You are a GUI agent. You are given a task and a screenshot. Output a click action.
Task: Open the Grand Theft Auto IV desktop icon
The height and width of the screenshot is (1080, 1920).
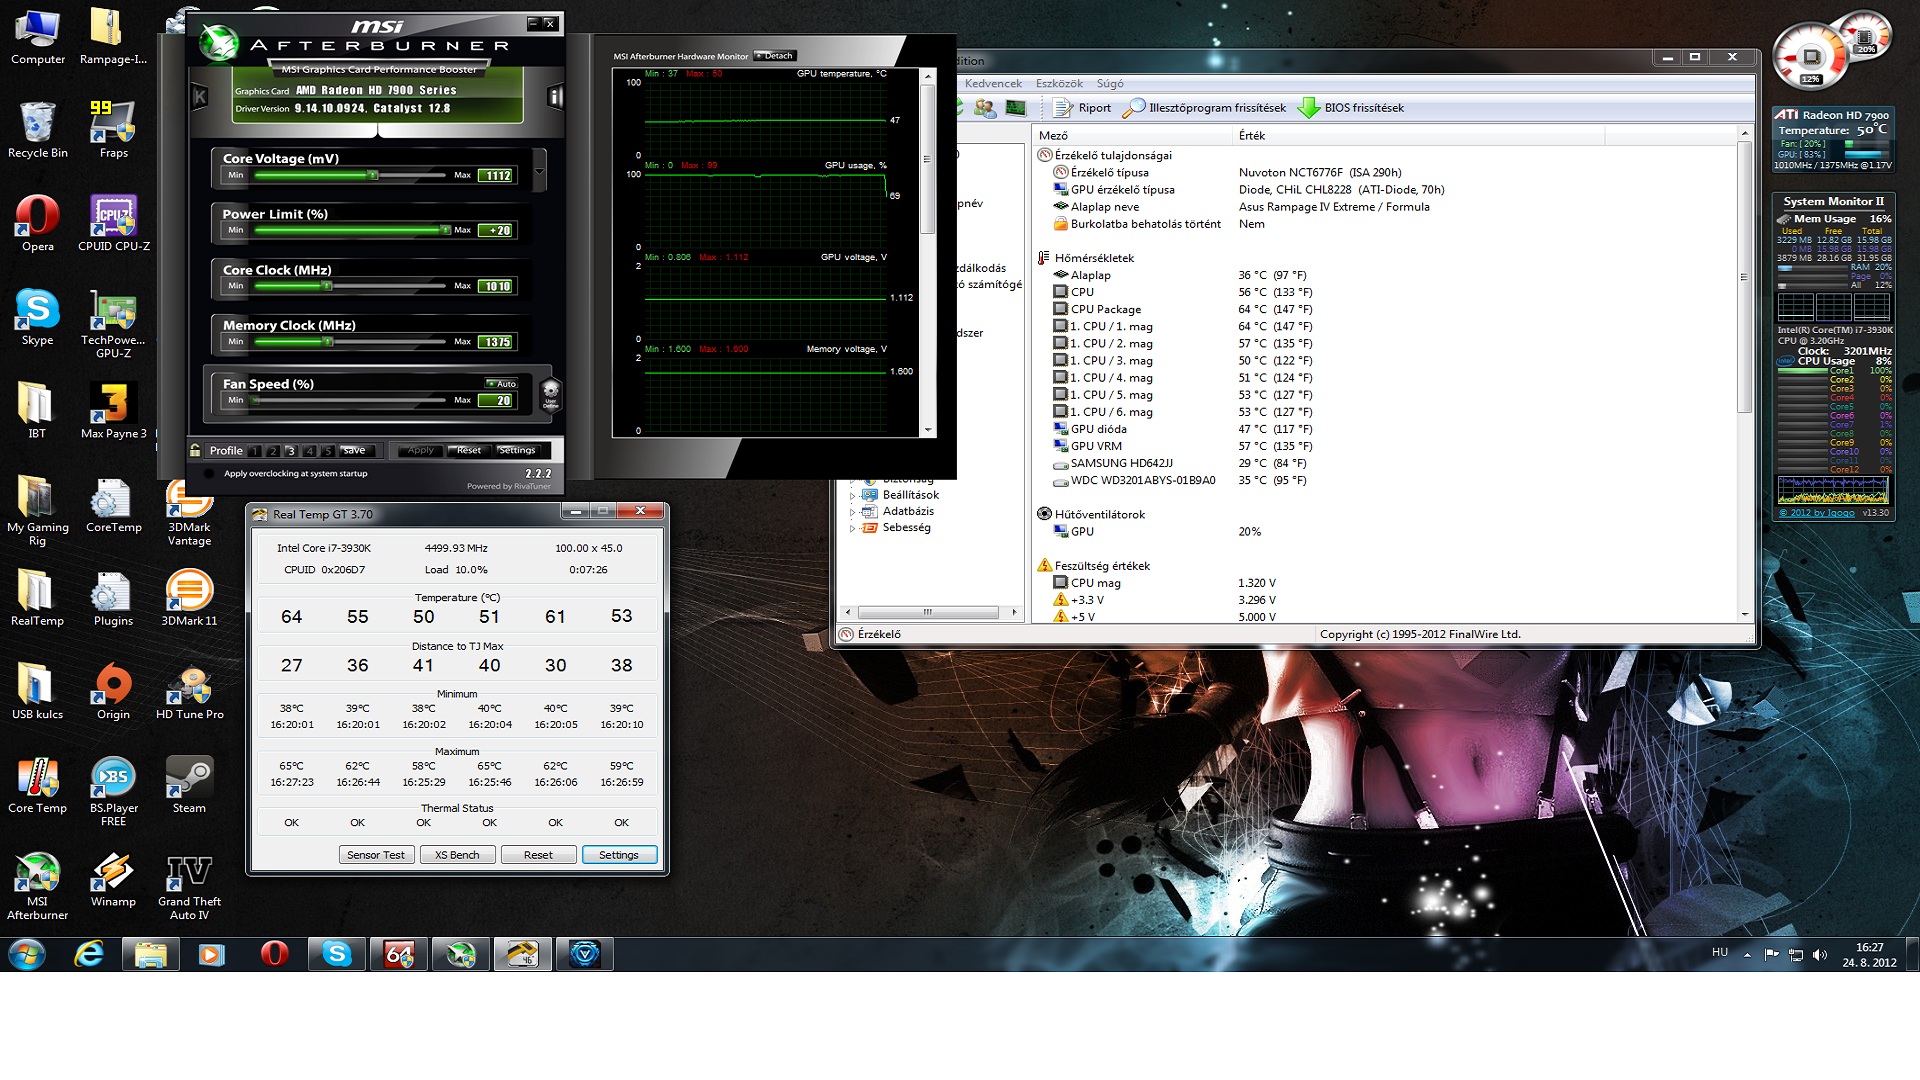coord(189,885)
